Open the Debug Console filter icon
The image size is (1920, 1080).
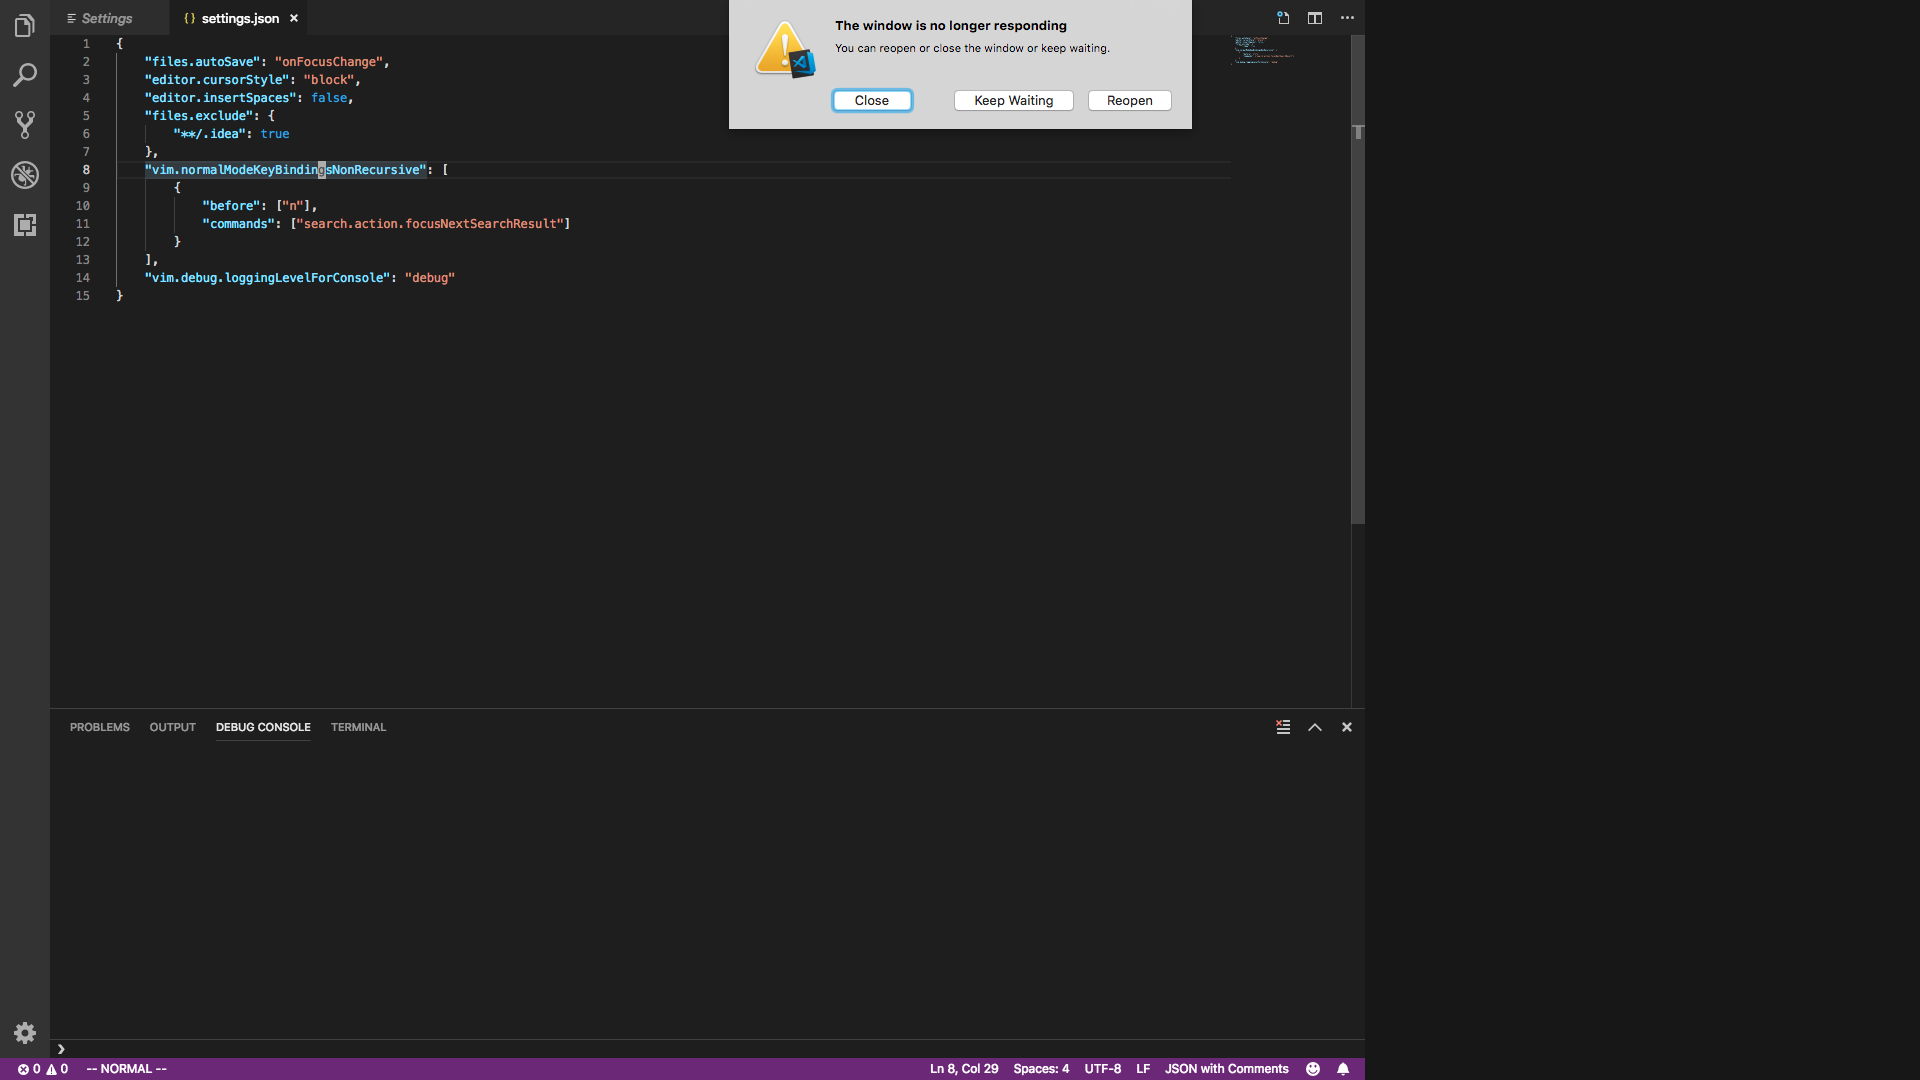click(1283, 727)
